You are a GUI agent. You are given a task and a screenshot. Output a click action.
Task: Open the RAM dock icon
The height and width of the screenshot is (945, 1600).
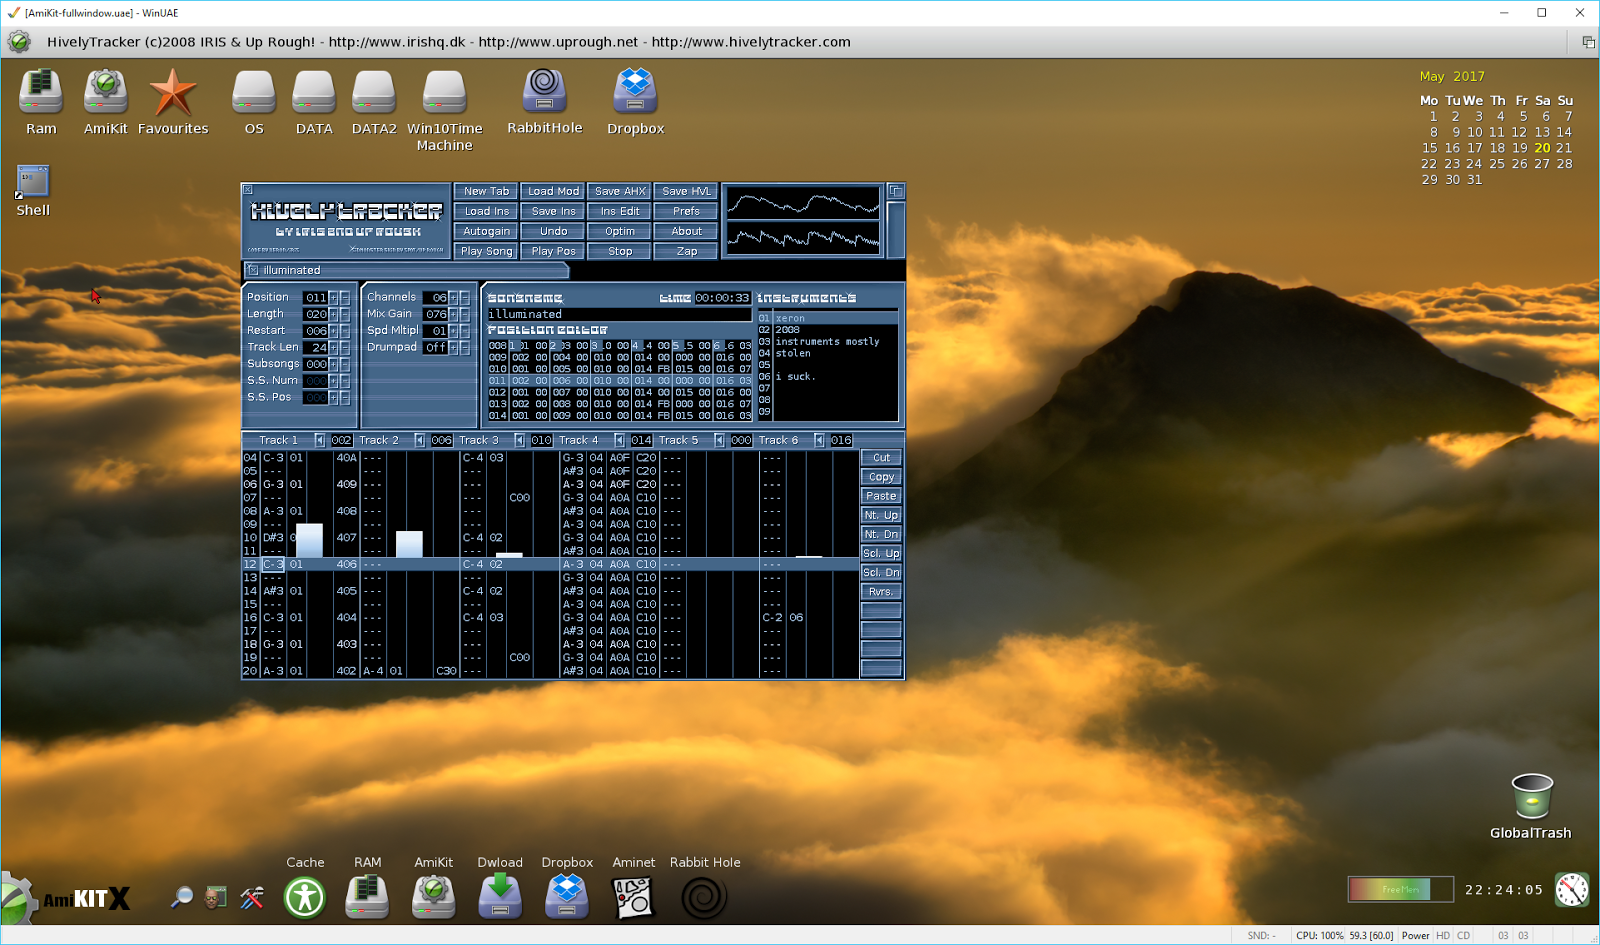coord(367,896)
